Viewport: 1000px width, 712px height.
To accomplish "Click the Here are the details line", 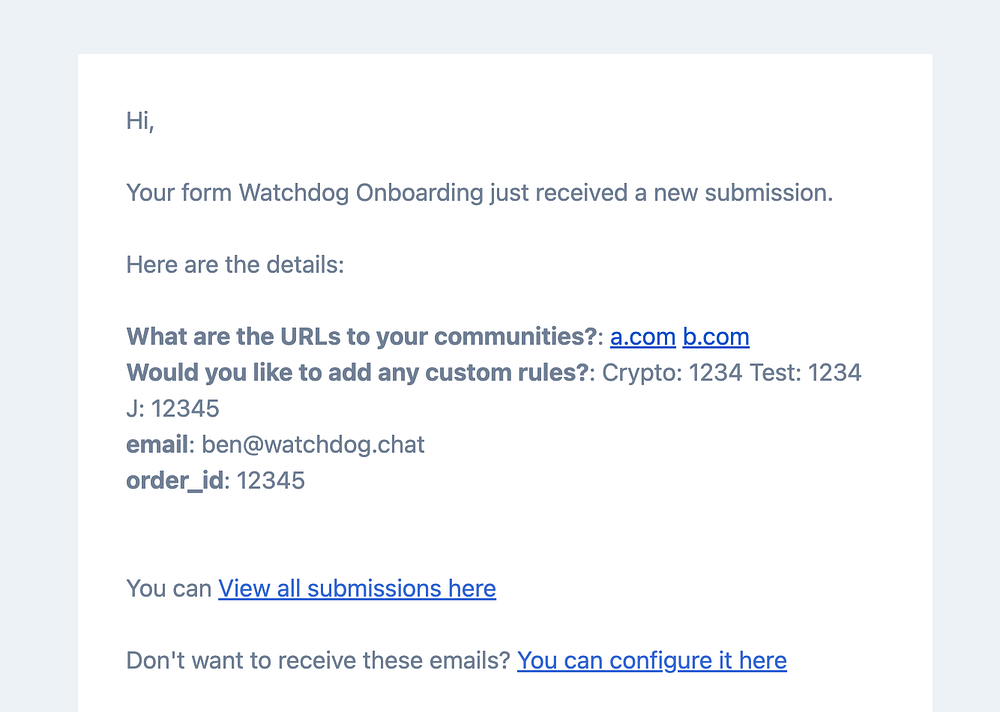I will 235,265.
